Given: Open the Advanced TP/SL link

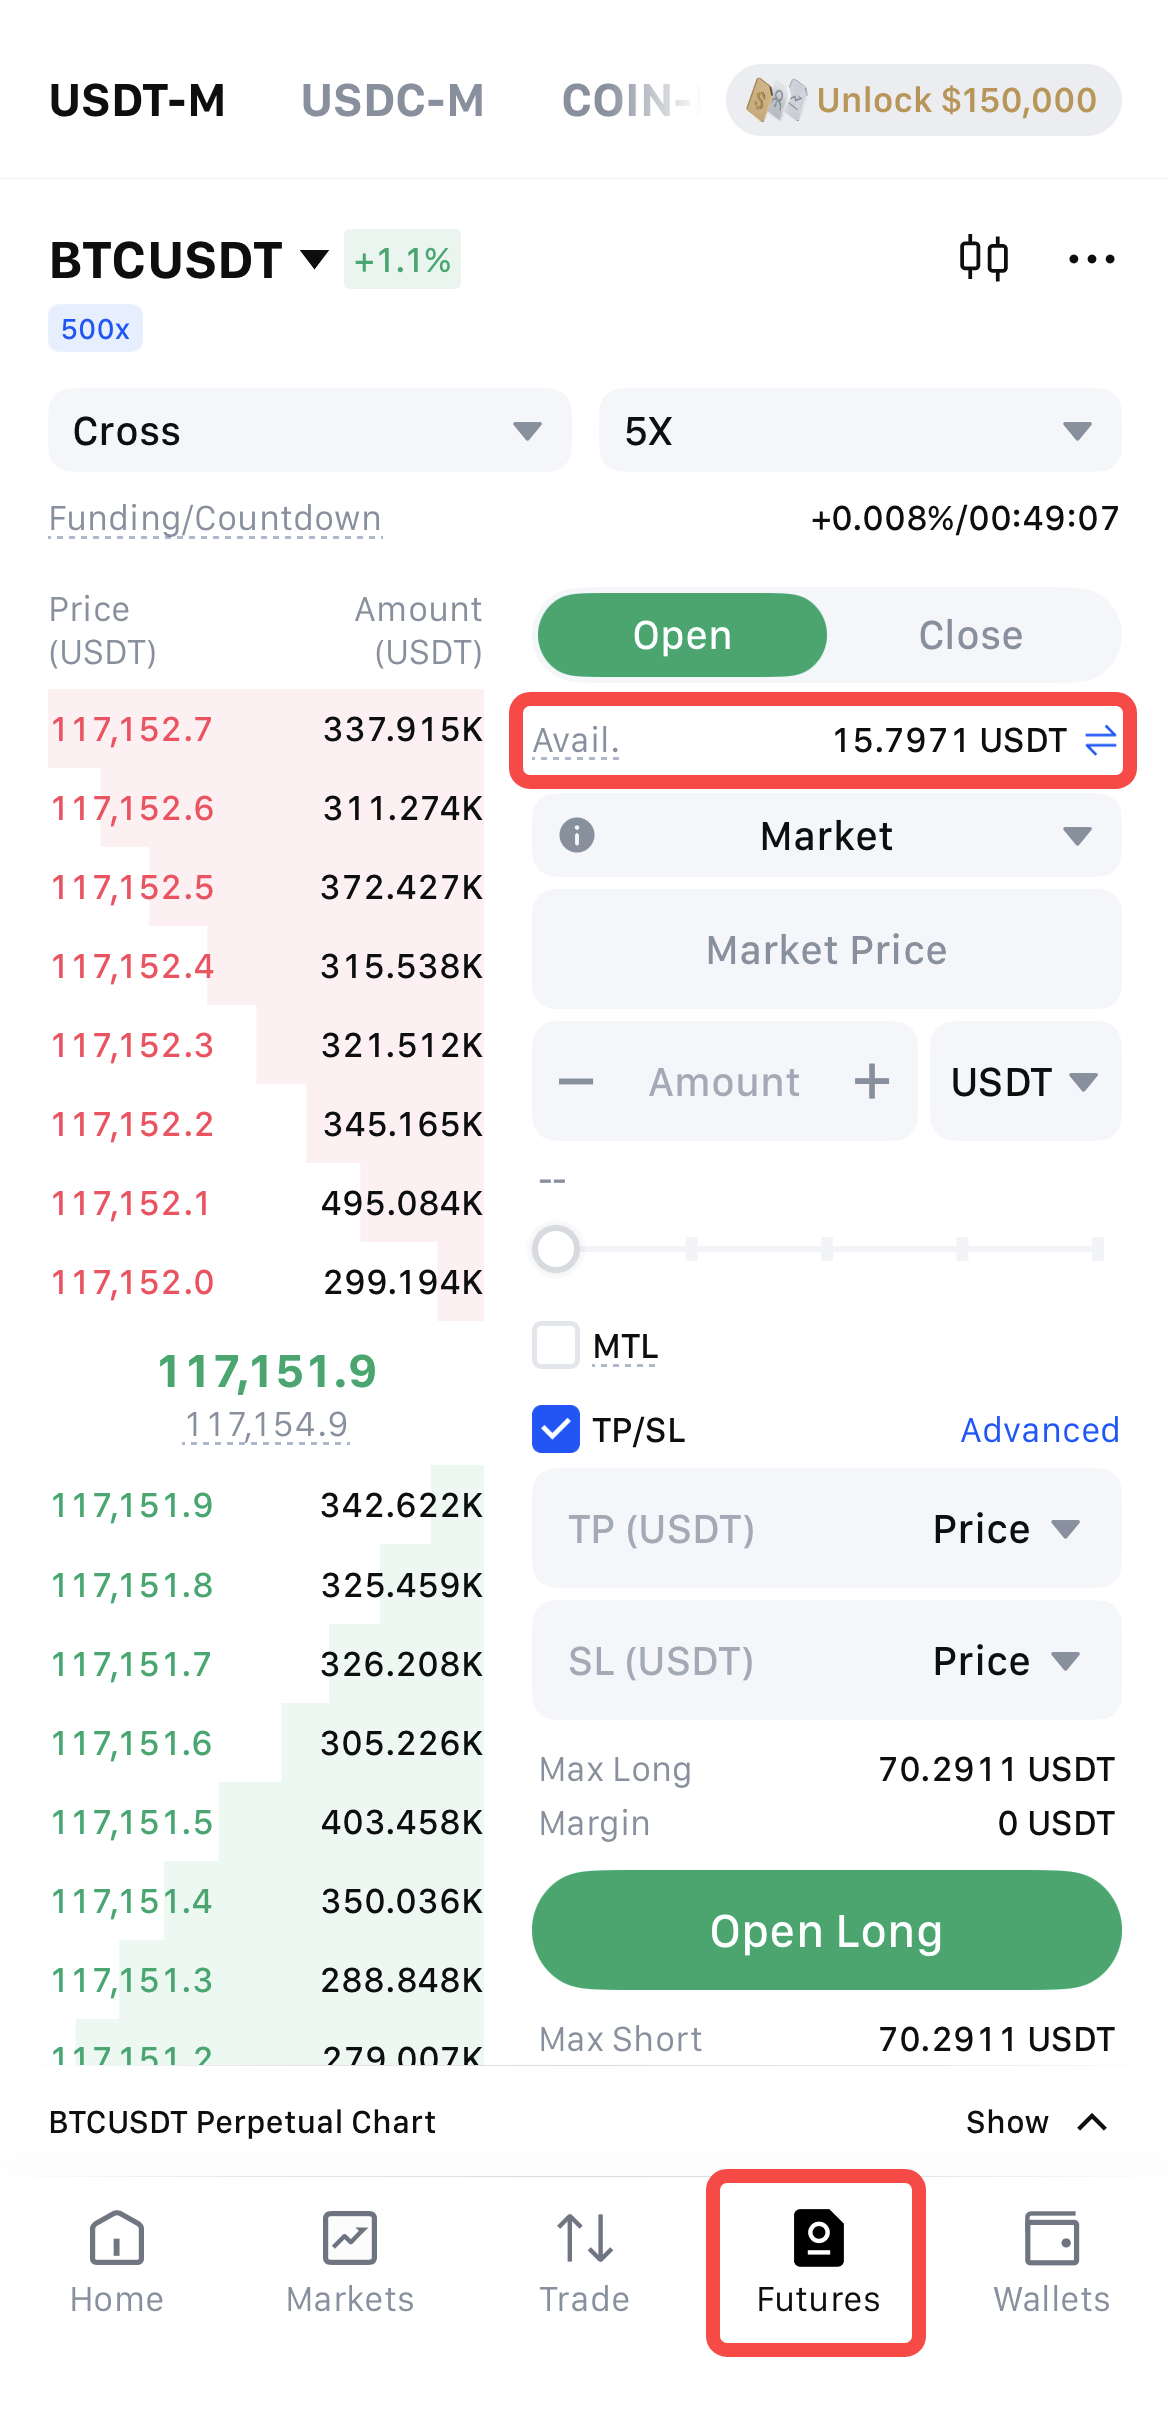Looking at the screenshot, I should pos(1039,1430).
